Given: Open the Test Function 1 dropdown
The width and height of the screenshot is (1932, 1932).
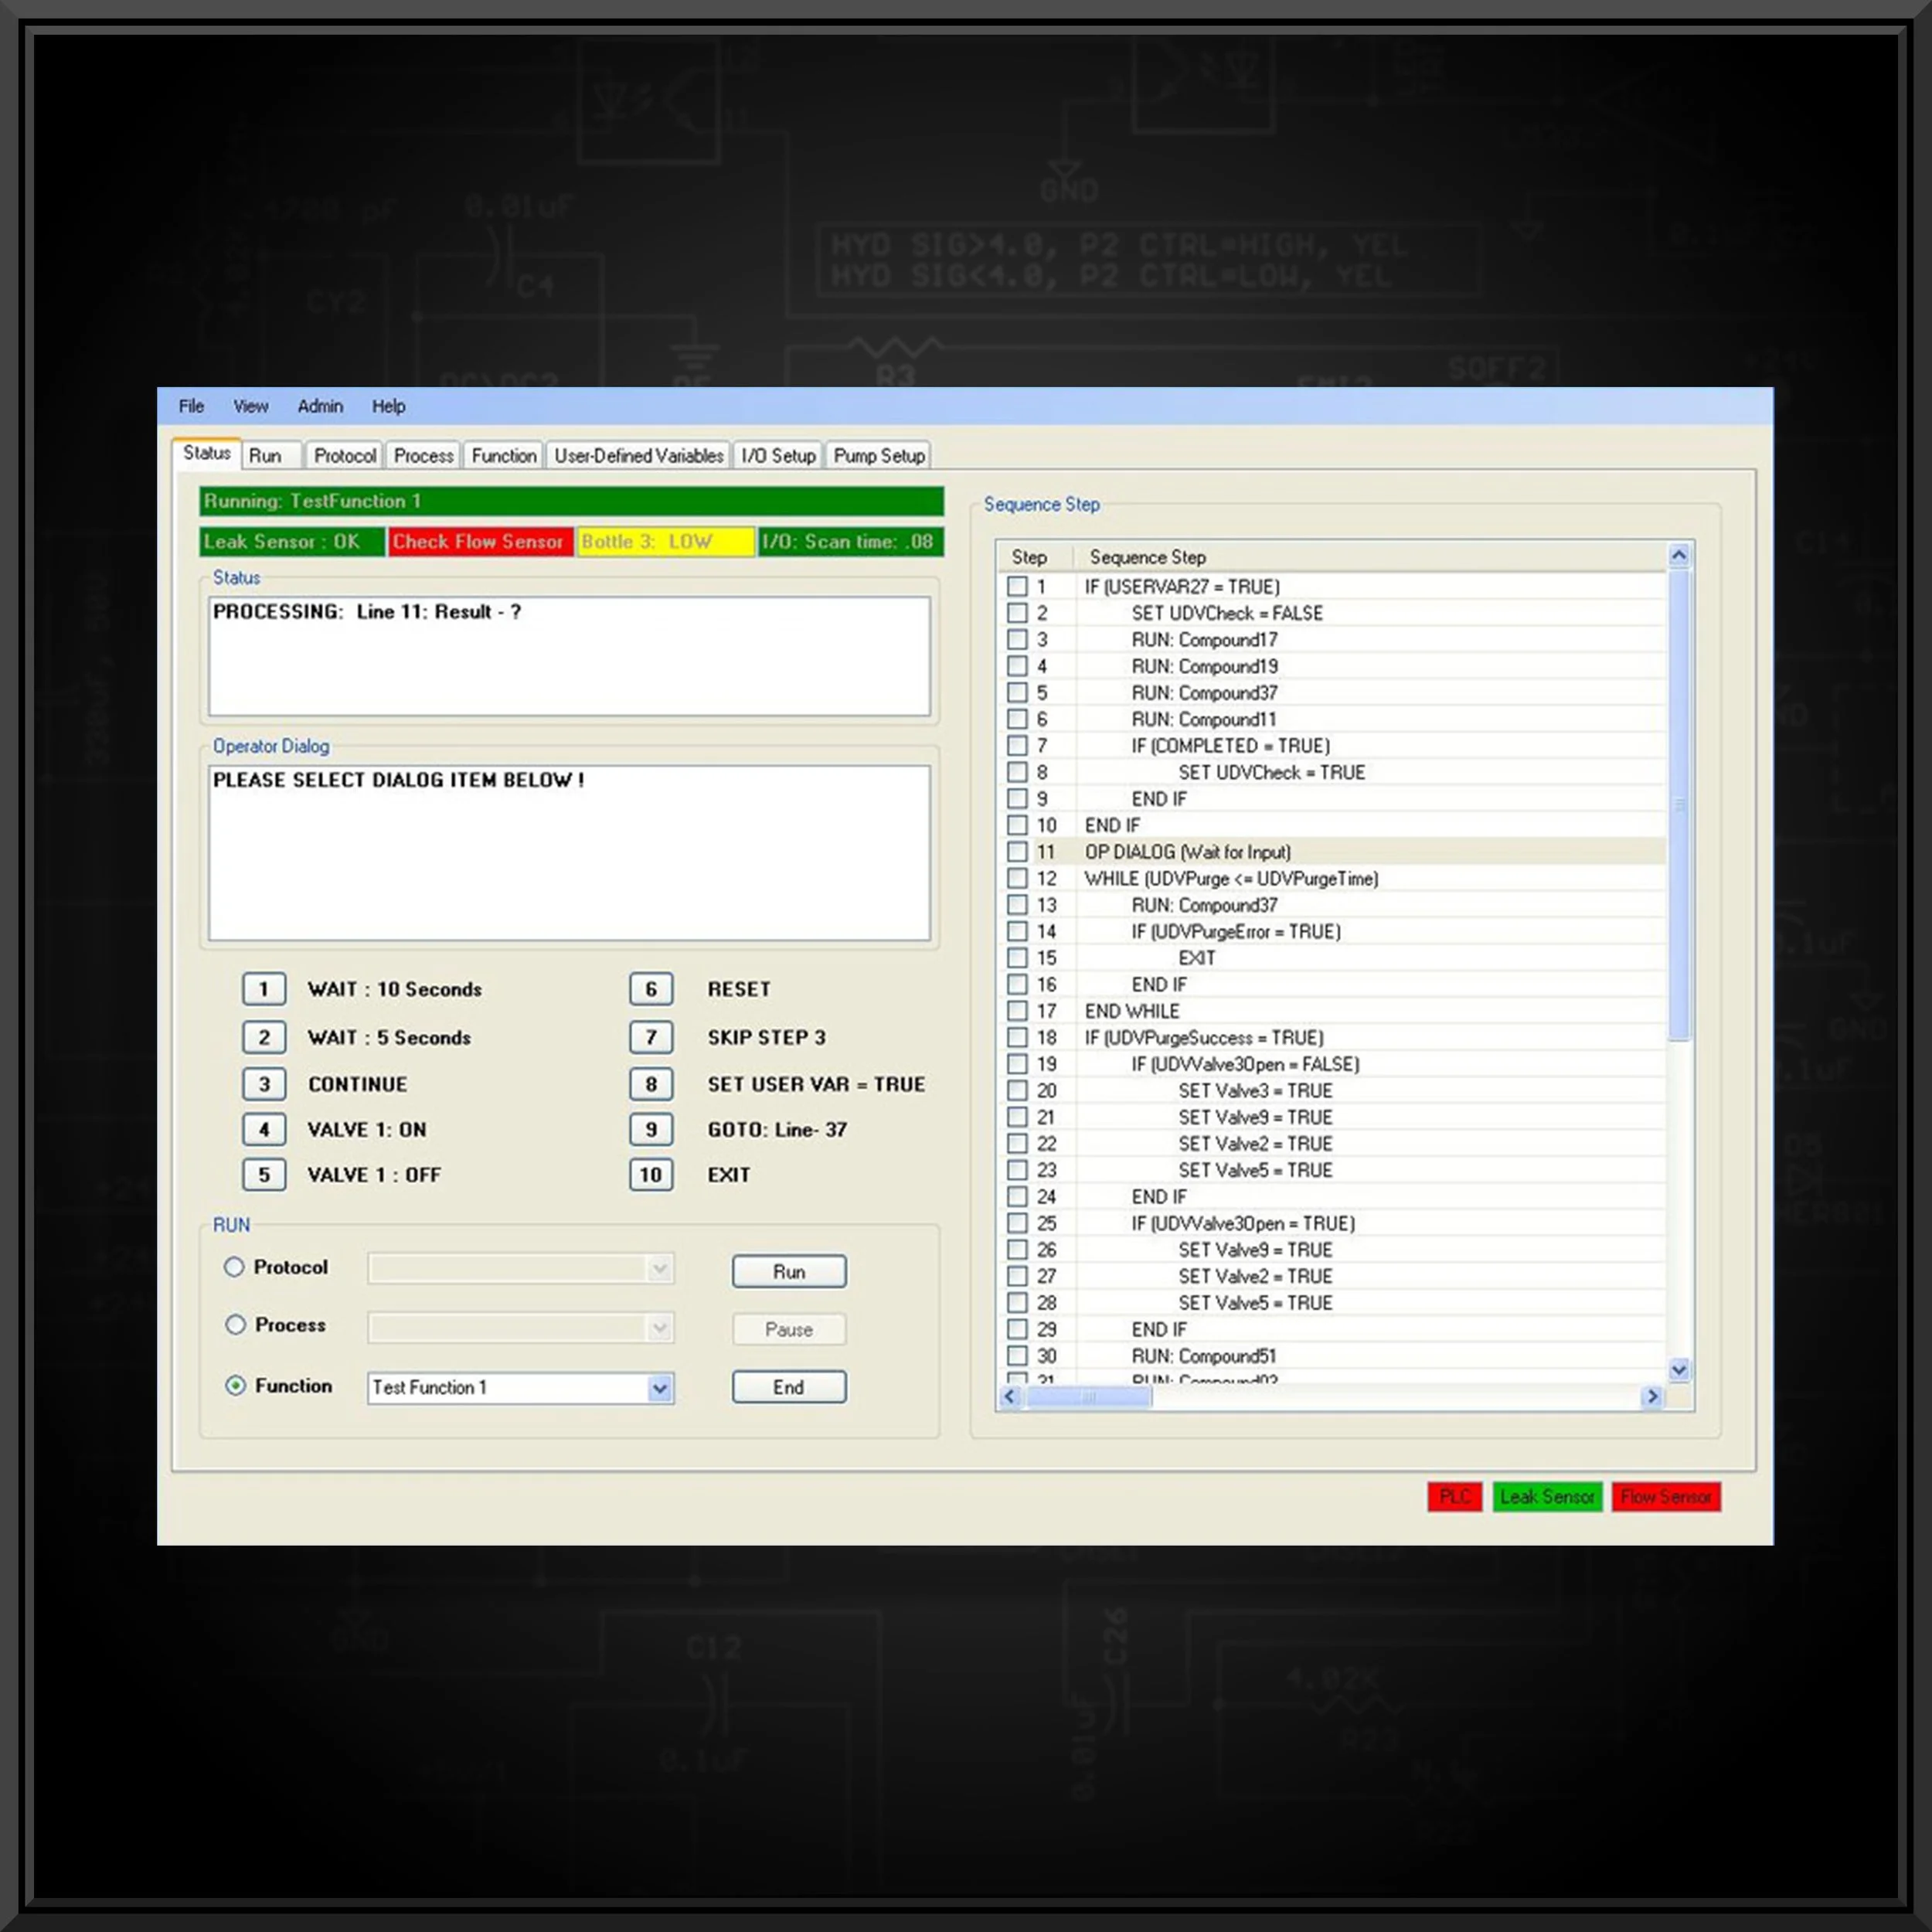Looking at the screenshot, I should point(659,1388).
